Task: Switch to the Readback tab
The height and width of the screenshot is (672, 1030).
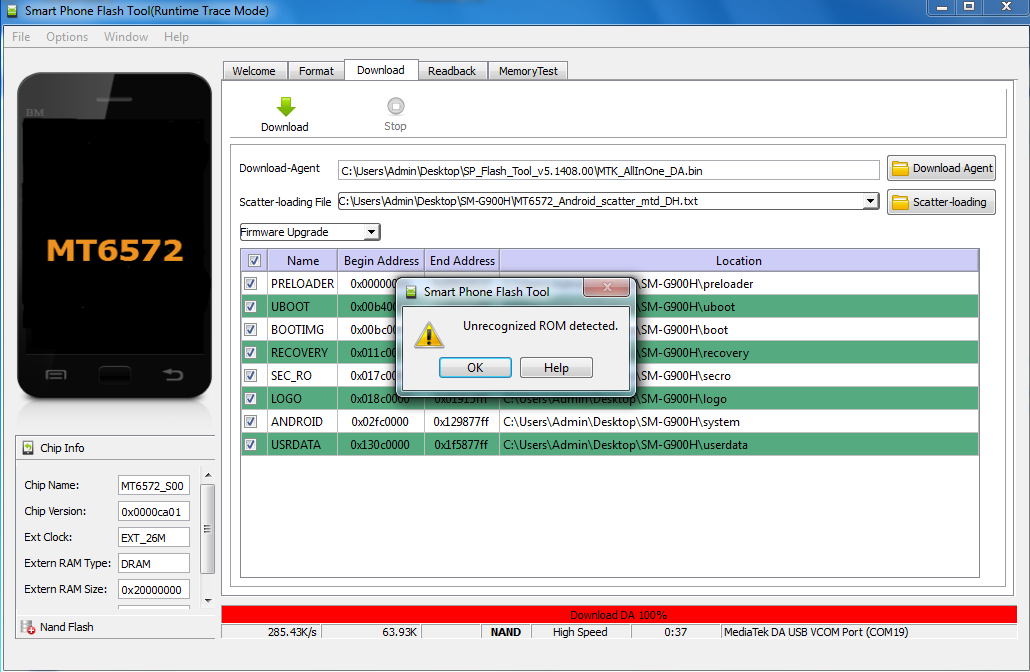Action: click(x=452, y=71)
